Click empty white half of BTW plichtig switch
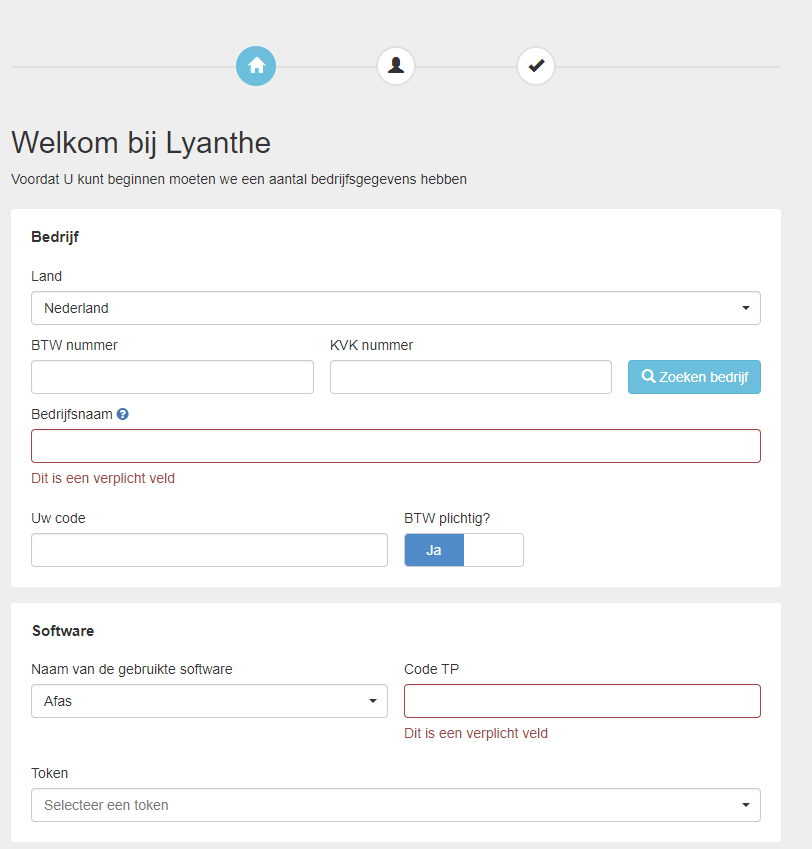The width and height of the screenshot is (812, 849). click(x=493, y=550)
